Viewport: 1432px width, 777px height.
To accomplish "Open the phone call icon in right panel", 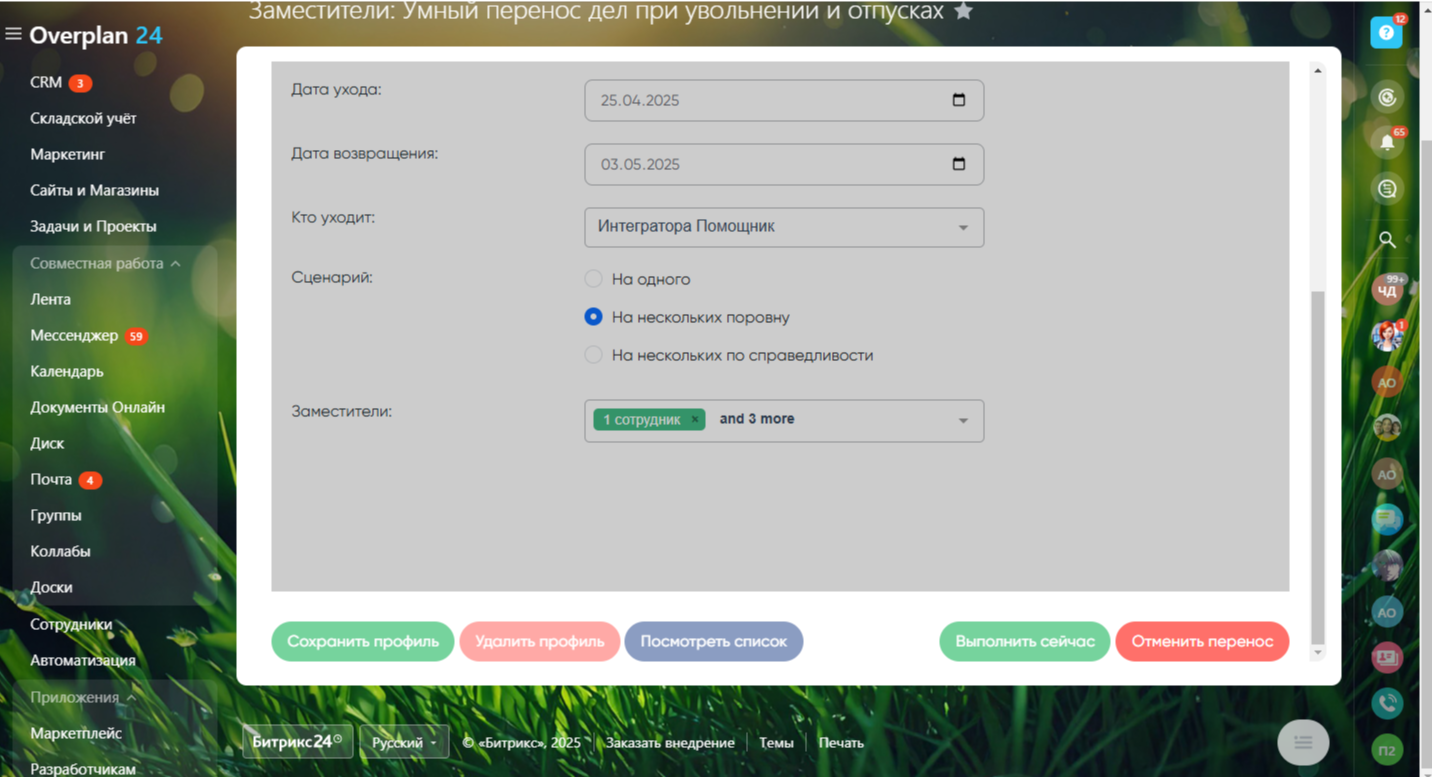I will (x=1387, y=703).
